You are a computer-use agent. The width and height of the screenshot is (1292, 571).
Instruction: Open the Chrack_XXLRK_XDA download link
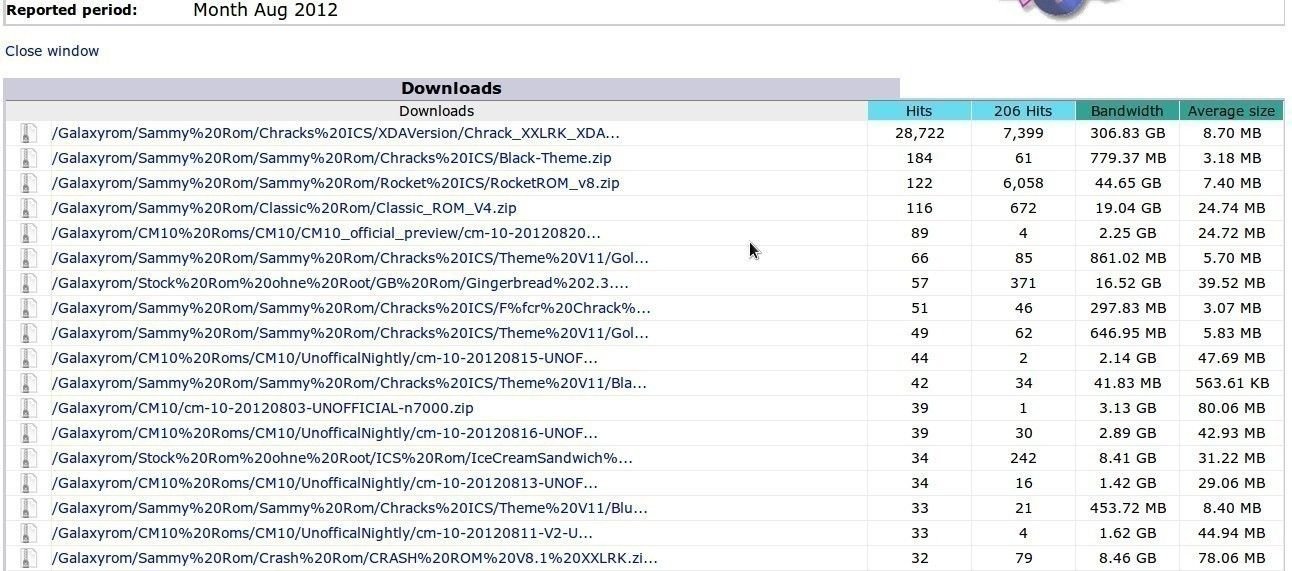pyautogui.click(x=336, y=133)
